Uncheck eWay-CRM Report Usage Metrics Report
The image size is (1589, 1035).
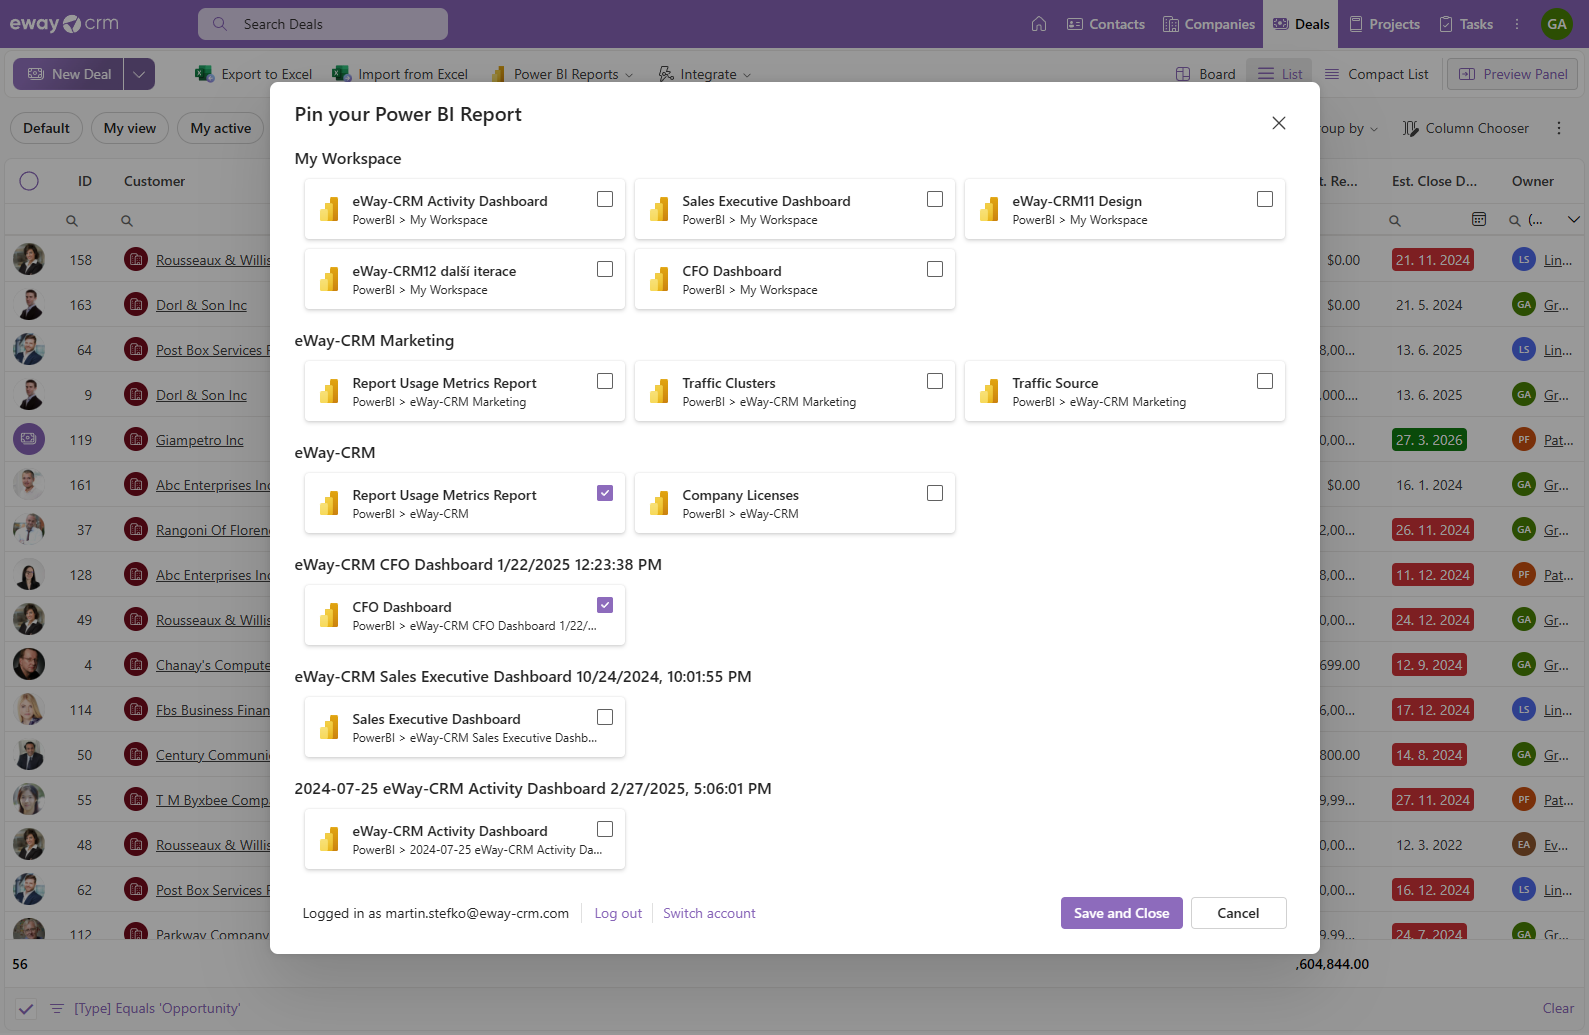605,493
